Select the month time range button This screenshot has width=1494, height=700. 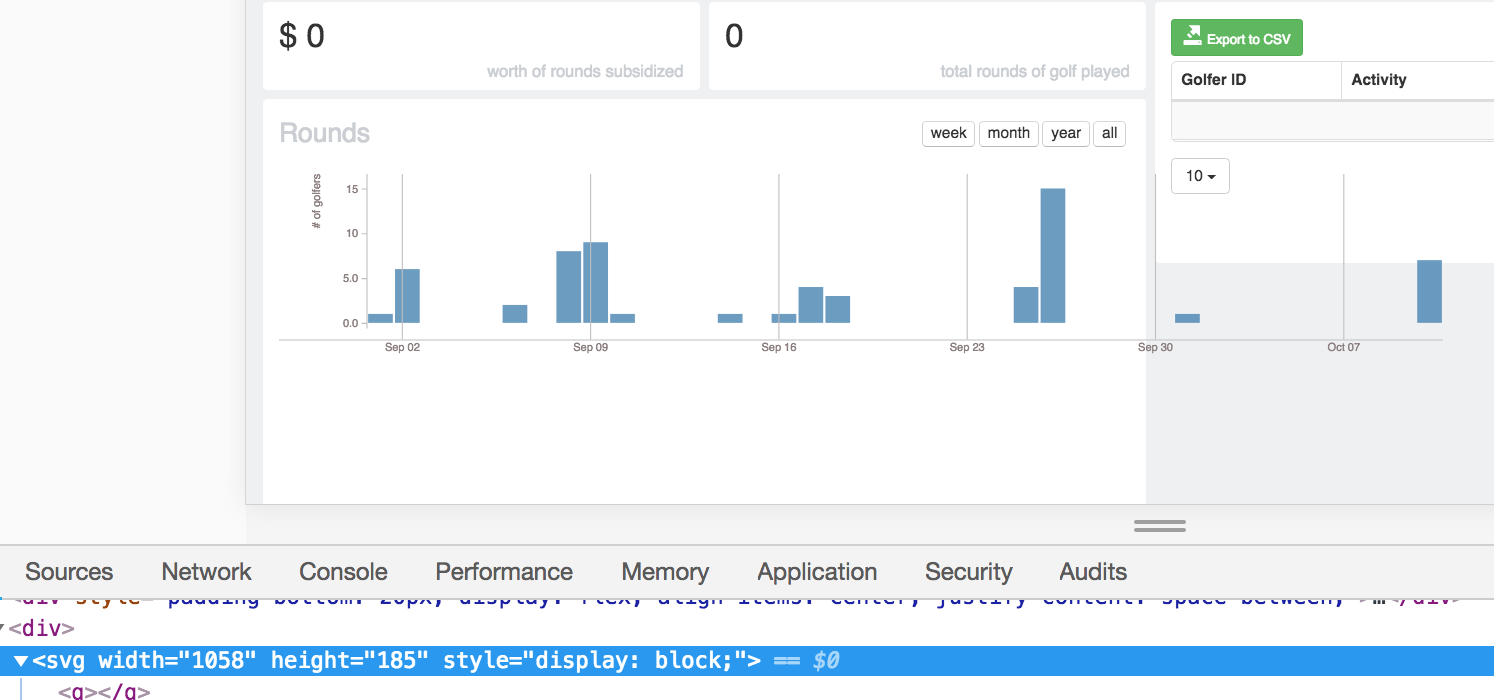(1008, 133)
